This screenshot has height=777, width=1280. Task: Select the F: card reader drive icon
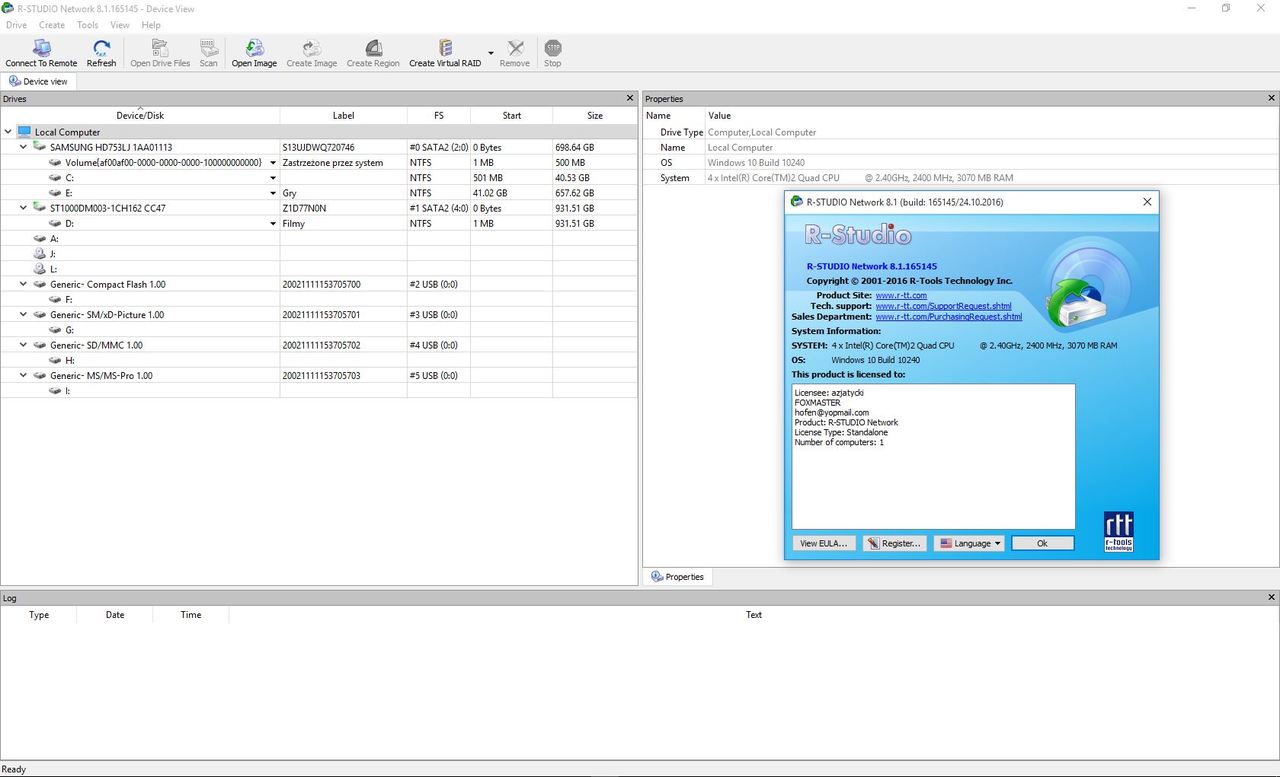pyautogui.click(x=55, y=299)
